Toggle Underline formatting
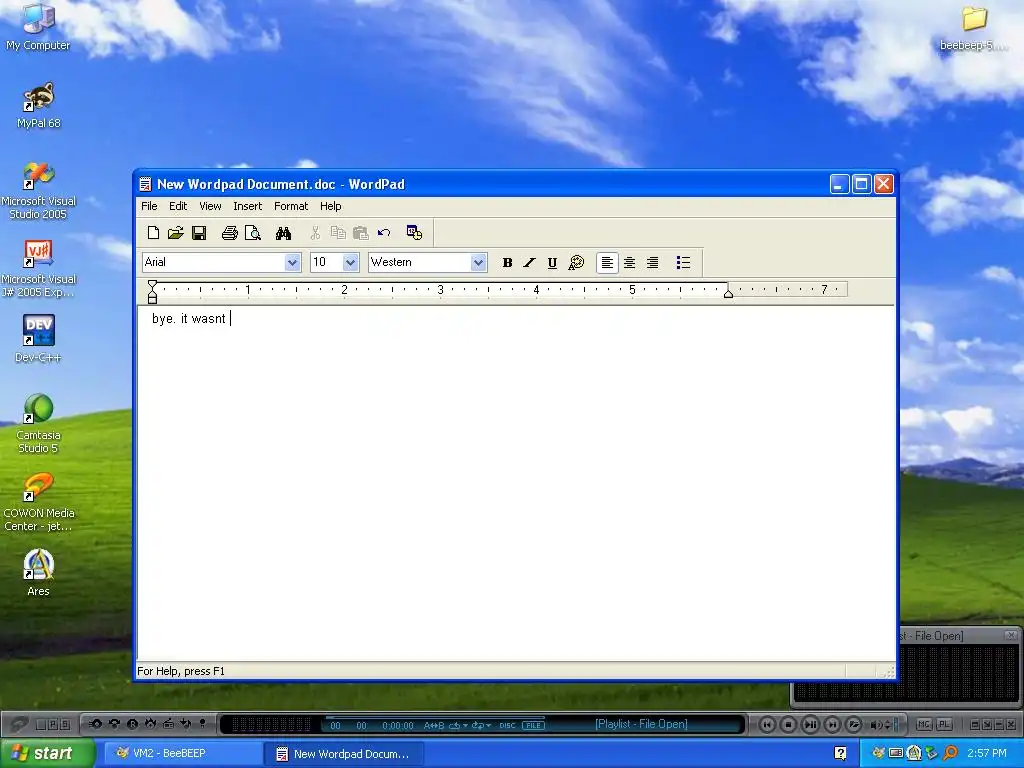The width and height of the screenshot is (1024, 768). tap(552, 263)
